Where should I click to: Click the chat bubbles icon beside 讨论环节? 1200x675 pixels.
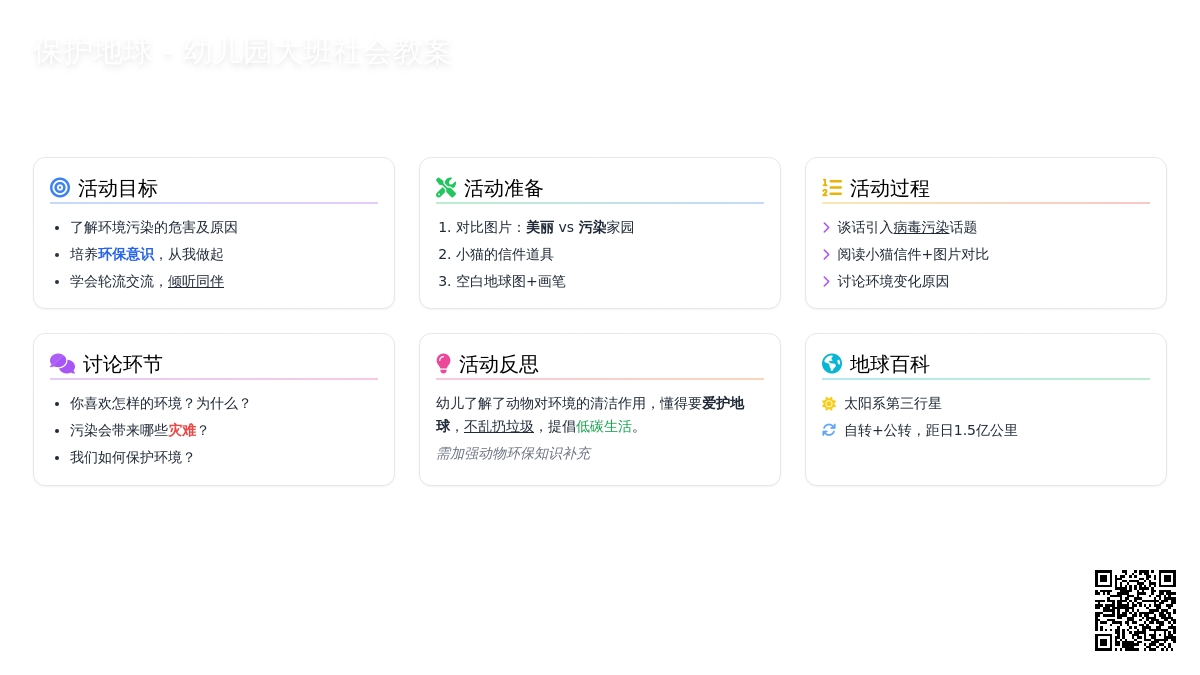coord(62,364)
